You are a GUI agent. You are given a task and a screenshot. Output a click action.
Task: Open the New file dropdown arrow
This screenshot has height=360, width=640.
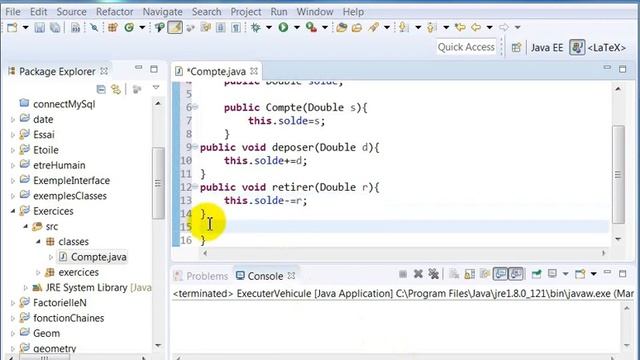(x=25, y=27)
